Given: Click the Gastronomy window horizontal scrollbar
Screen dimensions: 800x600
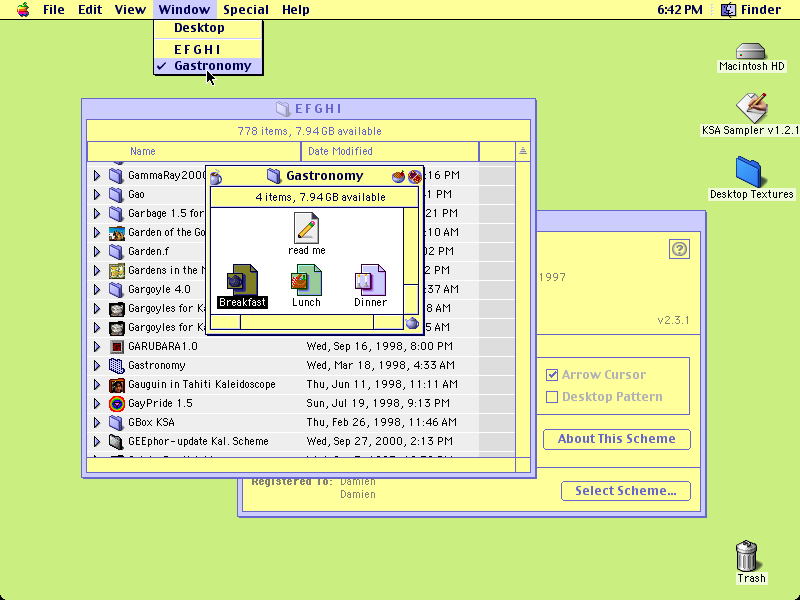Looking at the screenshot, I should [x=307, y=322].
